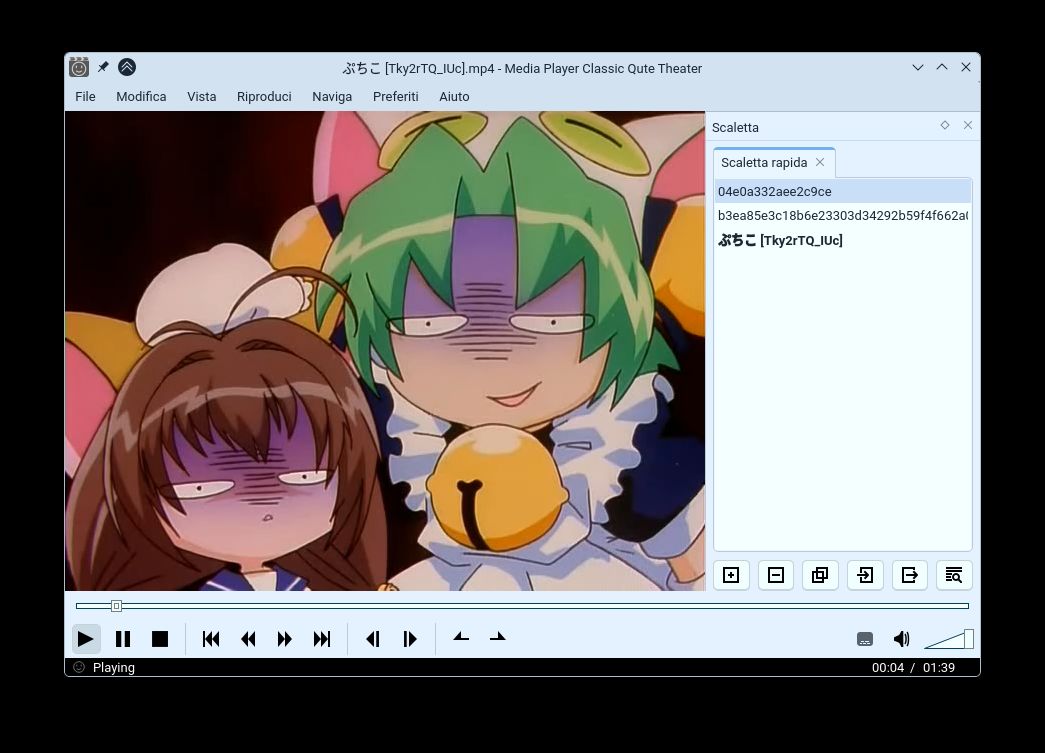Open the title bar dropdown arrow

[917, 67]
